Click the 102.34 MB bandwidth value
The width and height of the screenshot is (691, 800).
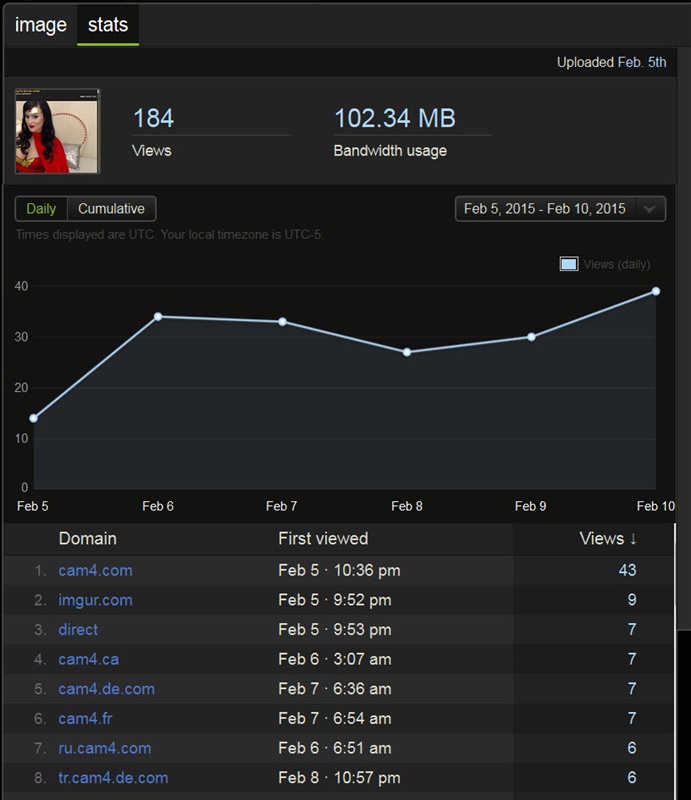pyautogui.click(x=395, y=118)
